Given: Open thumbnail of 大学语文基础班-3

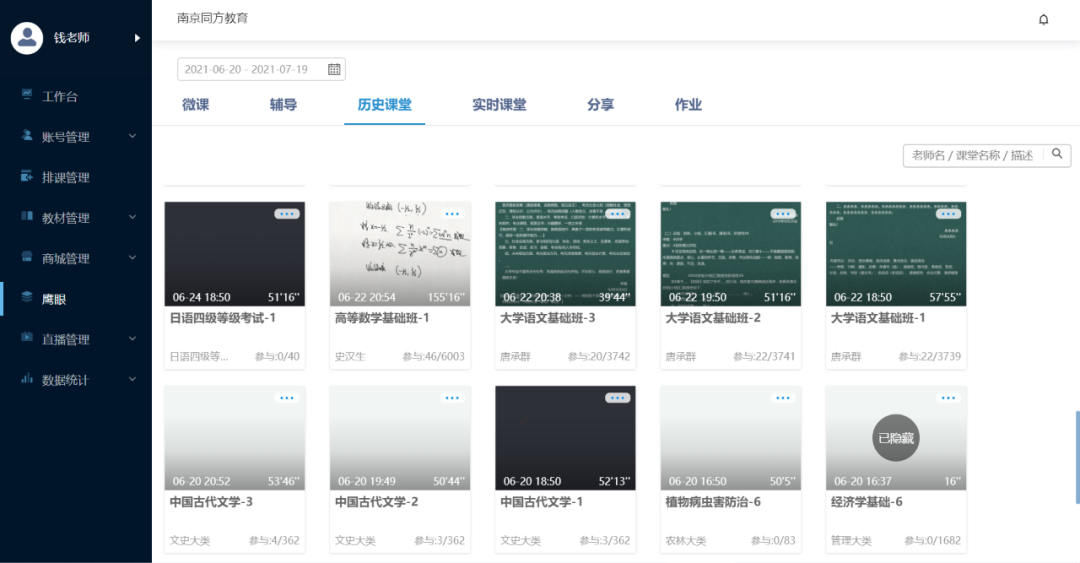Looking at the screenshot, I should [565, 254].
